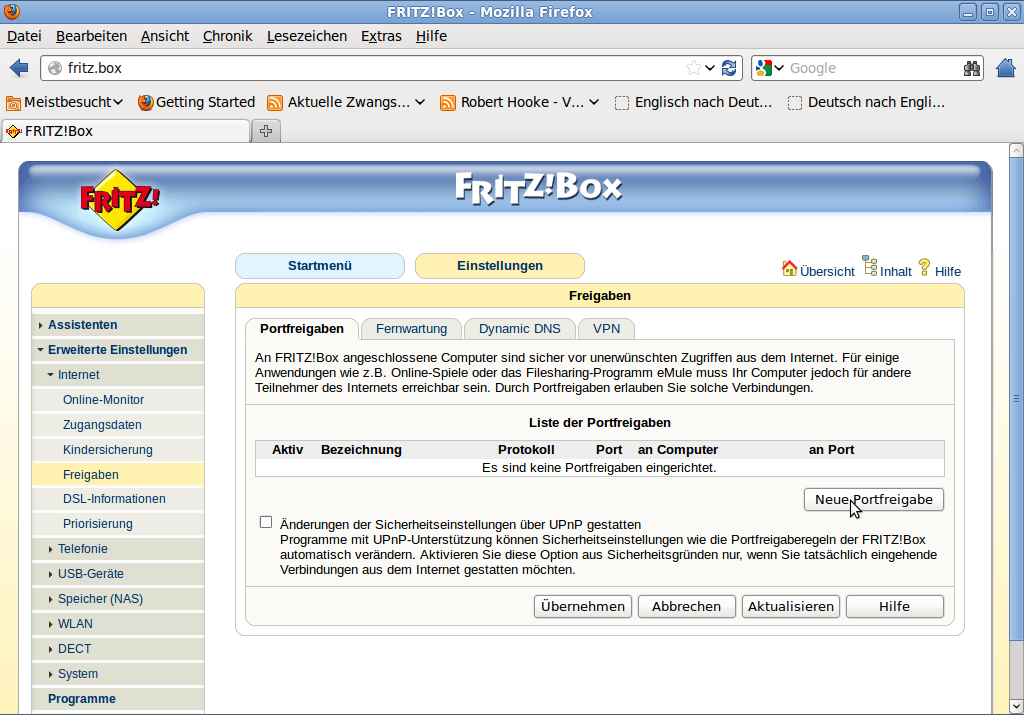The width and height of the screenshot is (1024, 715).
Task: Select Kindersicherung in the sidebar
Action: point(107,450)
